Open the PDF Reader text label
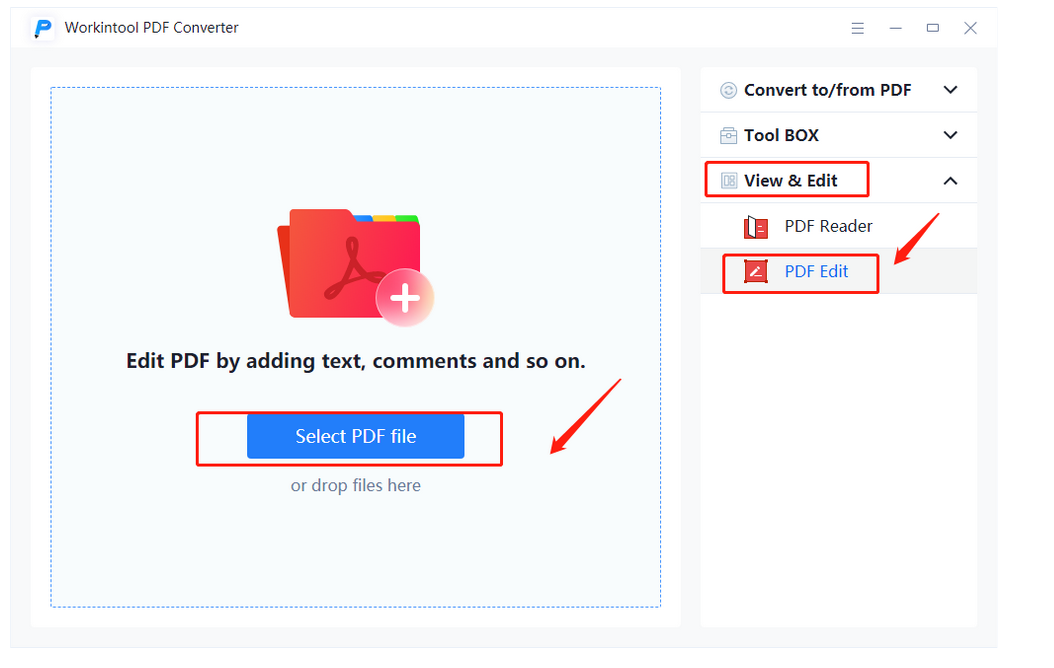The image size is (1054, 668). pyautogui.click(x=828, y=226)
